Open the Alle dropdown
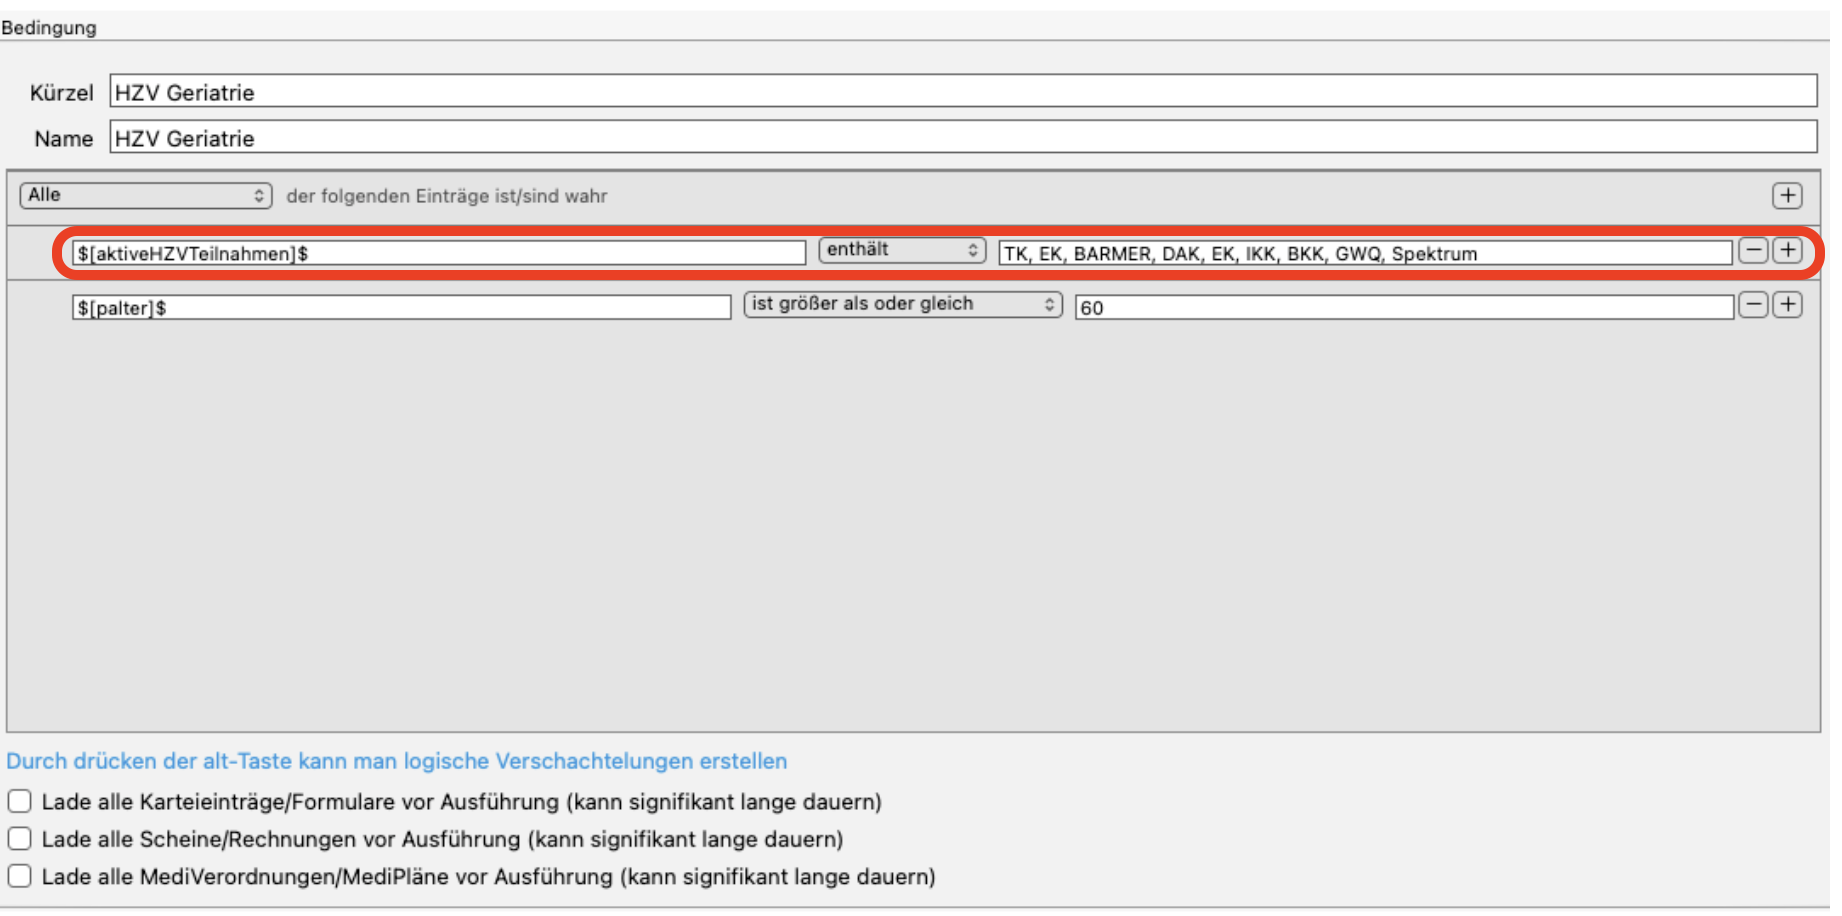This screenshot has height=916, width=1842. [146, 196]
